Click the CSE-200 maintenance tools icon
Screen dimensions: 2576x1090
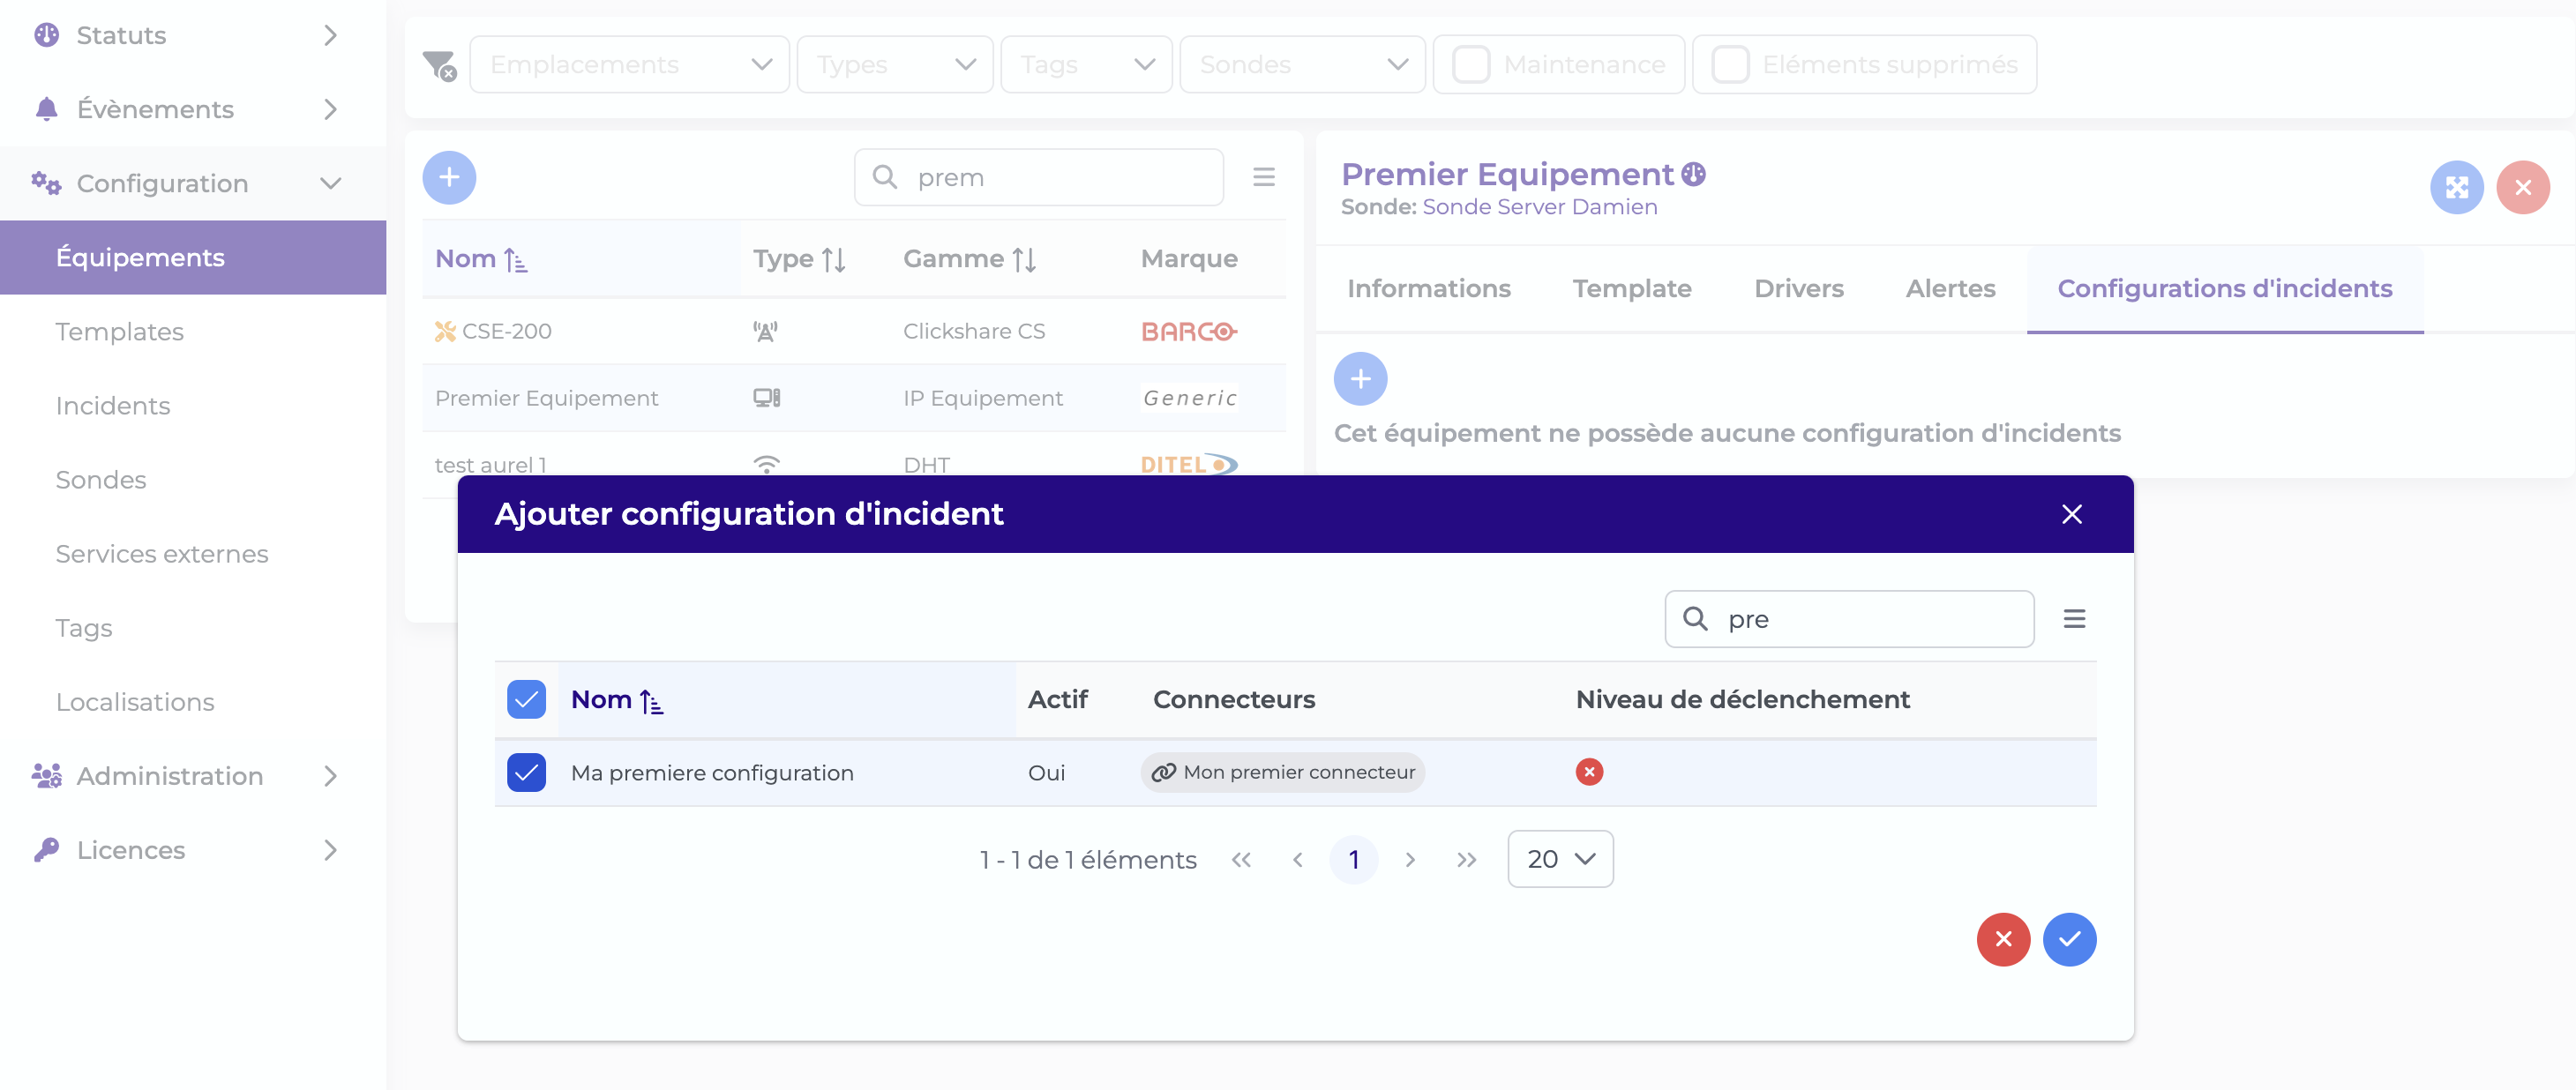point(445,331)
